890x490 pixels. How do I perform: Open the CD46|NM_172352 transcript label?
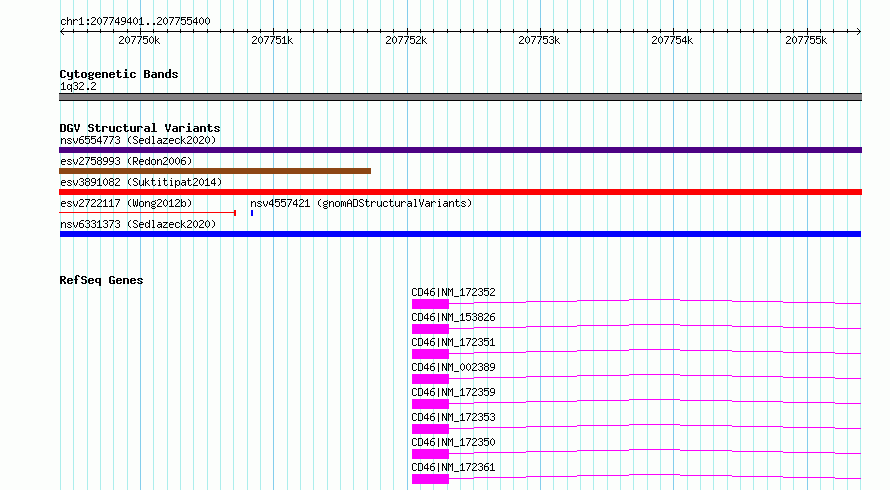point(454,292)
